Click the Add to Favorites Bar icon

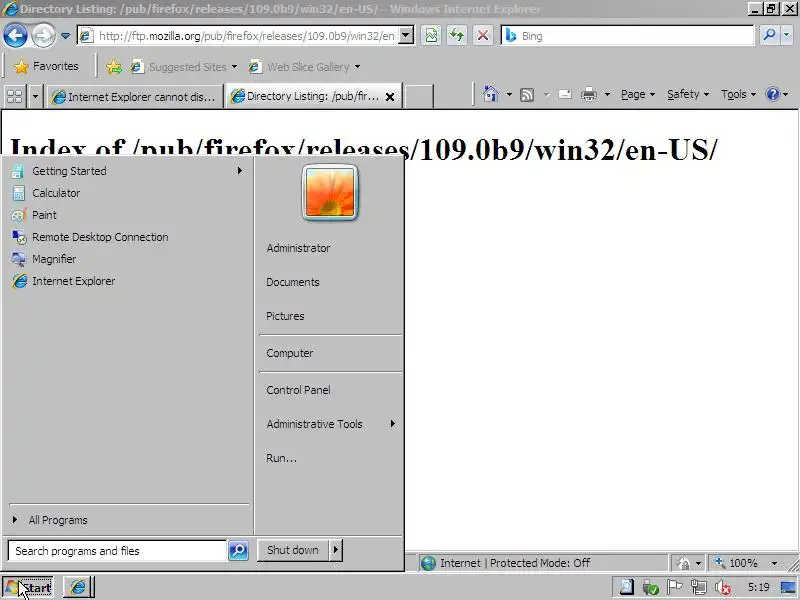point(114,67)
